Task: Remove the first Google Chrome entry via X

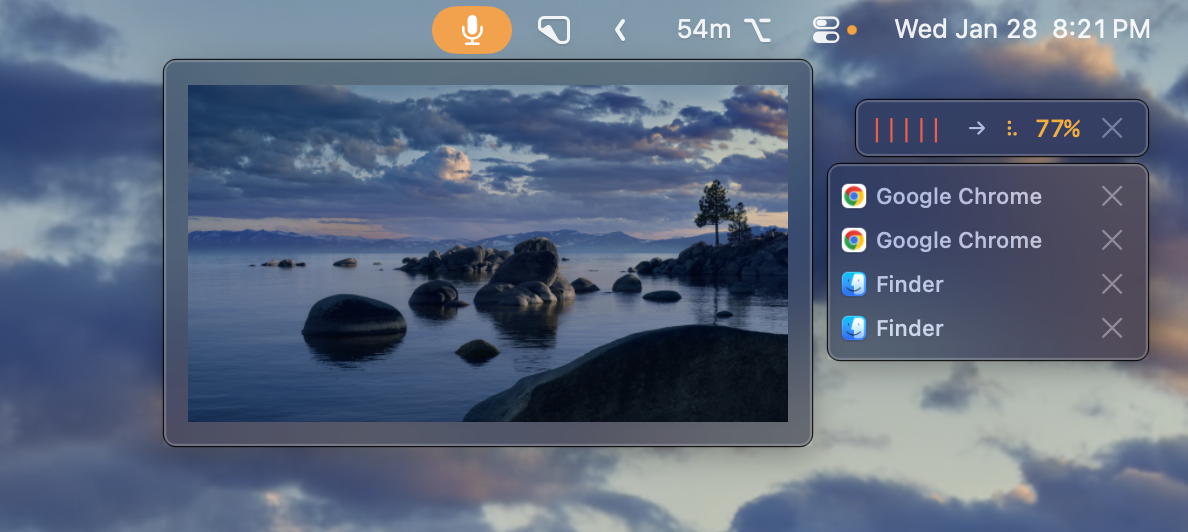Action: 1111,196
